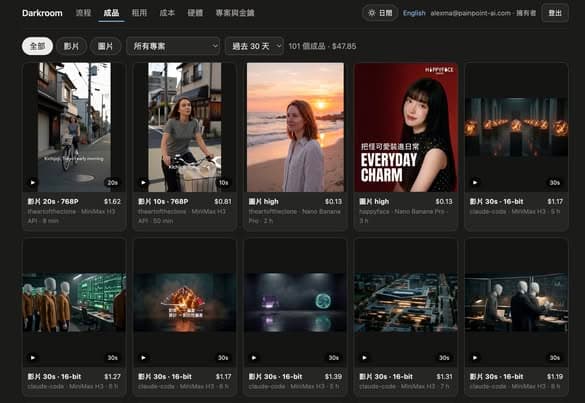Click the happyface Nano Banana Pro caption
Screen dimensions: 585x403
pos(405,216)
